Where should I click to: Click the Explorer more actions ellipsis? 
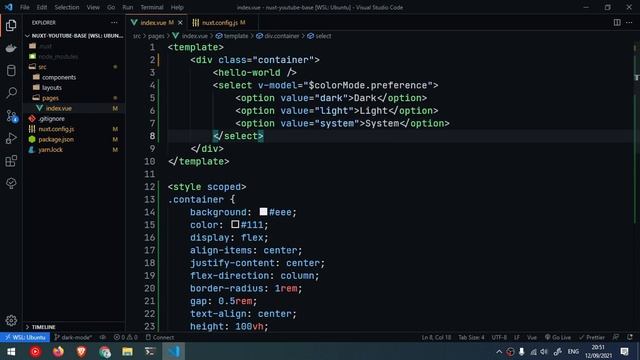click(114, 23)
